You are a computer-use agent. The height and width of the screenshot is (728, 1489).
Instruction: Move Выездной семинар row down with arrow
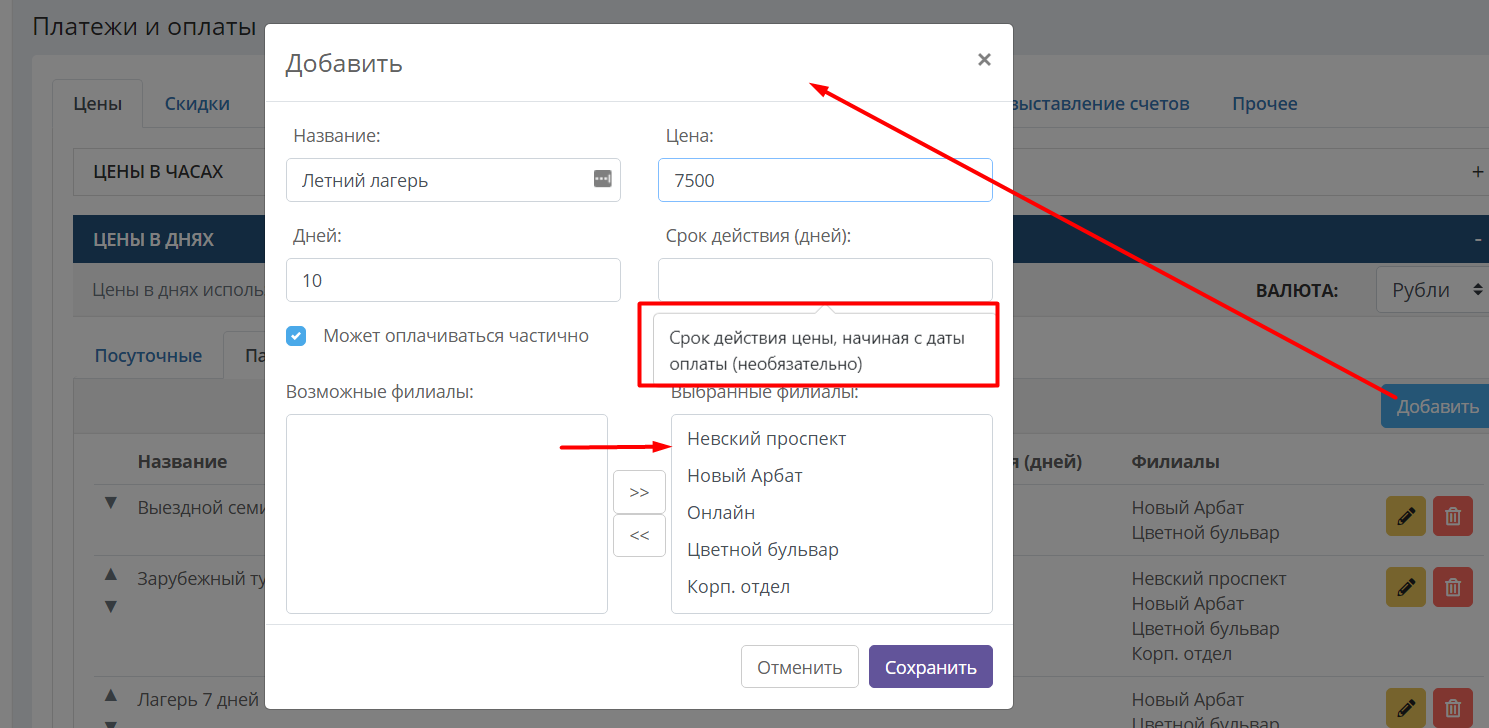pyautogui.click(x=112, y=503)
